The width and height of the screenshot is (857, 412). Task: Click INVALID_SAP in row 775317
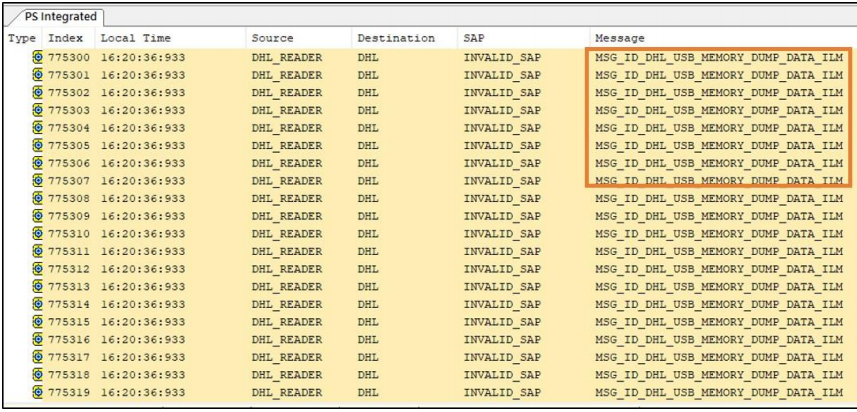pyautogui.click(x=502, y=358)
